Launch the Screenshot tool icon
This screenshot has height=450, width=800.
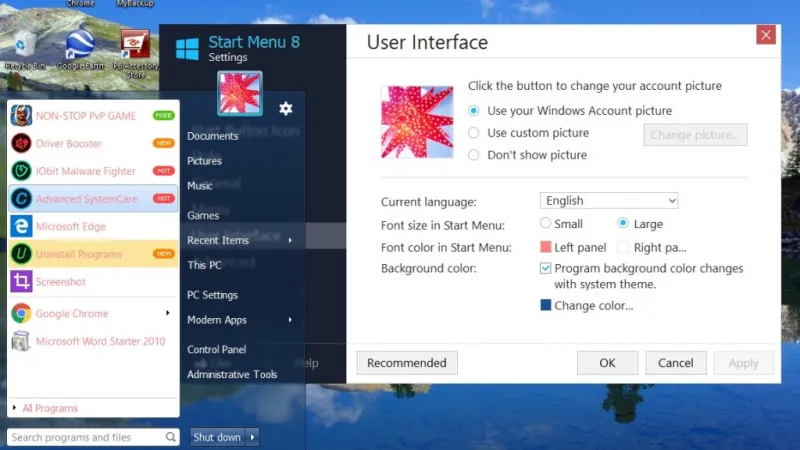[x=21, y=281]
